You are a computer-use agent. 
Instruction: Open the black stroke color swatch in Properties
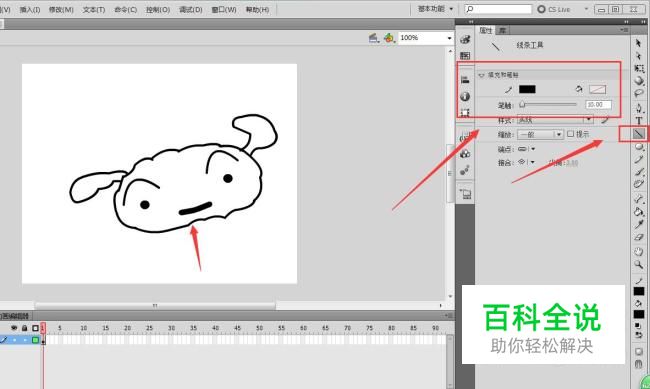527,89
